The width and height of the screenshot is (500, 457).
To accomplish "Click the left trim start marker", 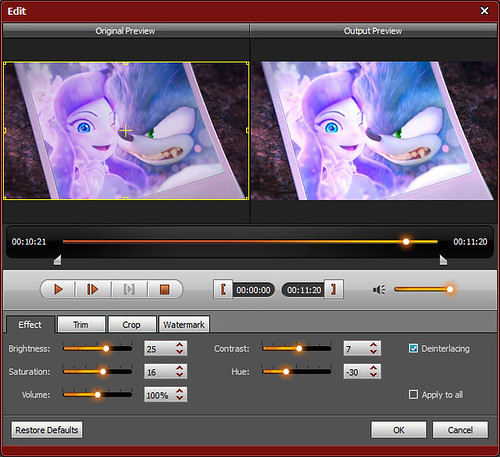I will (x=58, y=260).
